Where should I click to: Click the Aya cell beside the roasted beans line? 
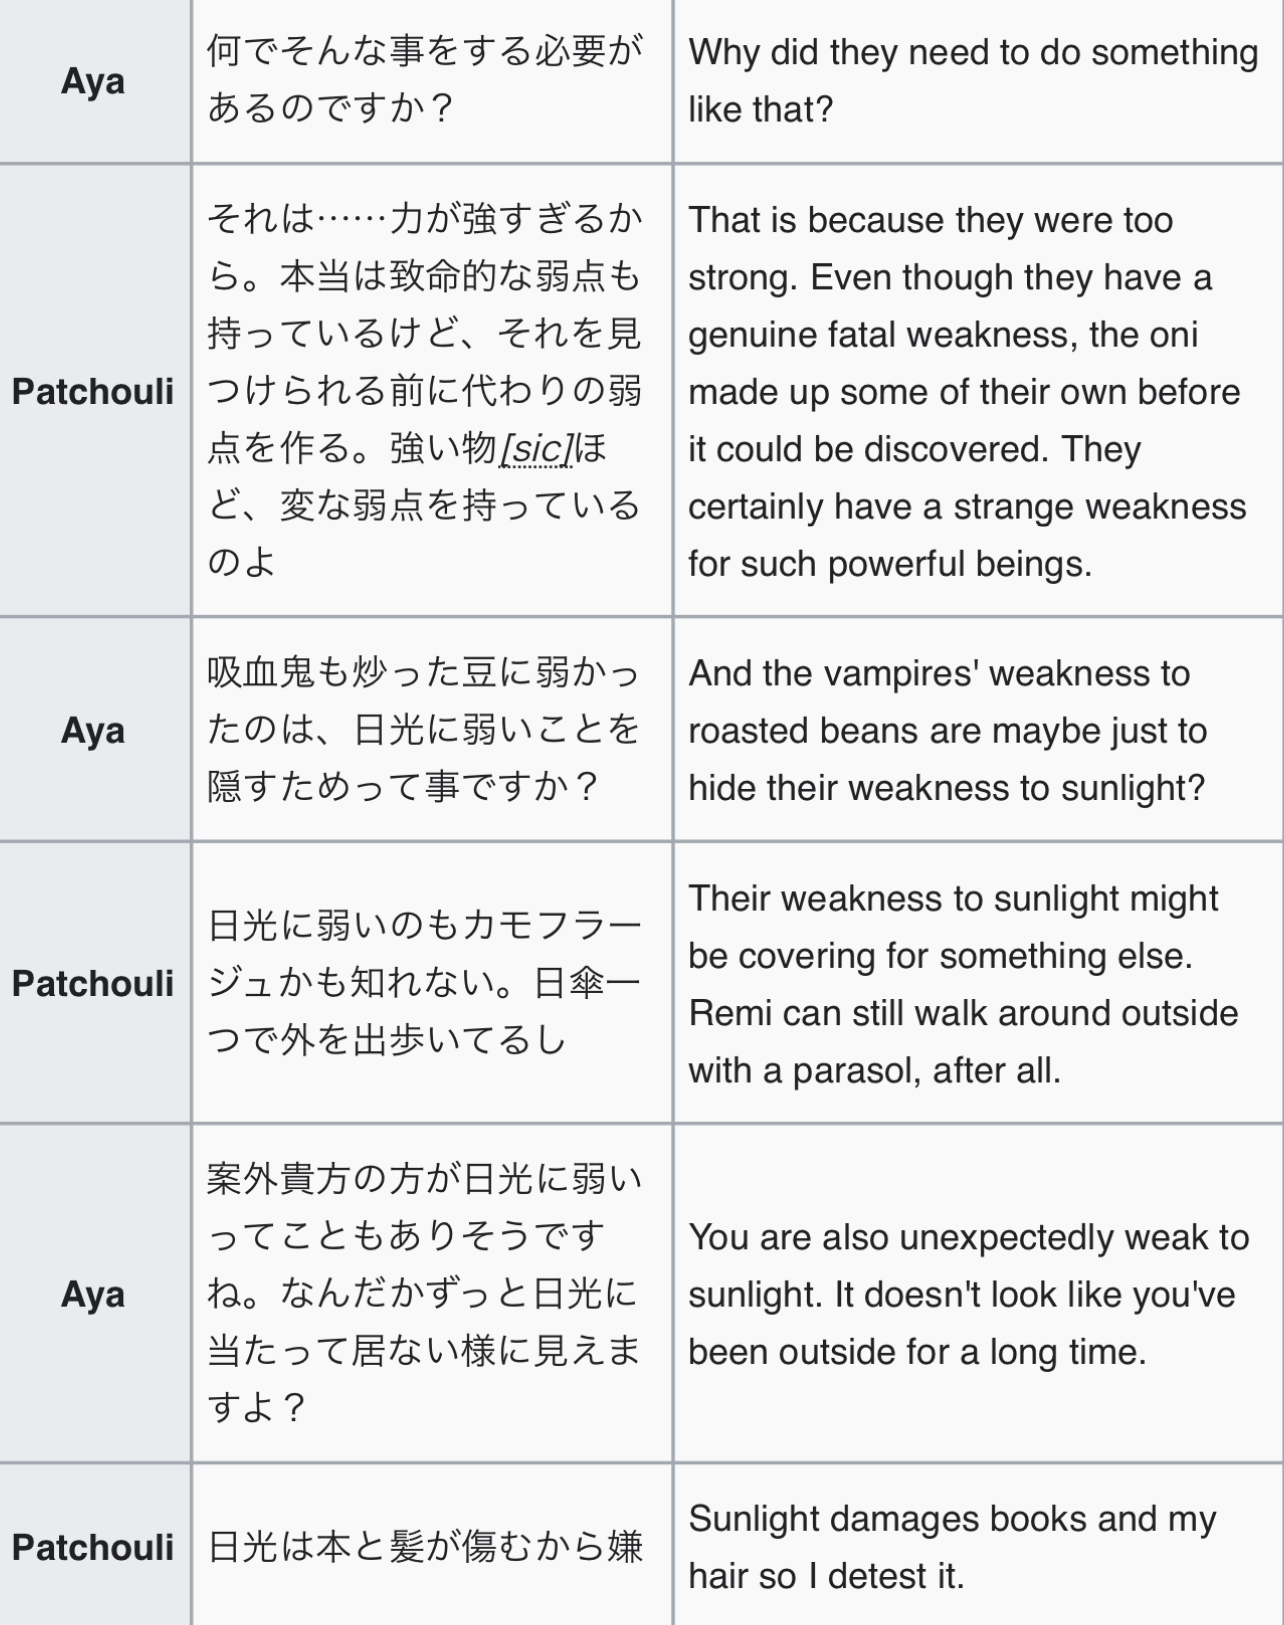[x=94, y=730]
